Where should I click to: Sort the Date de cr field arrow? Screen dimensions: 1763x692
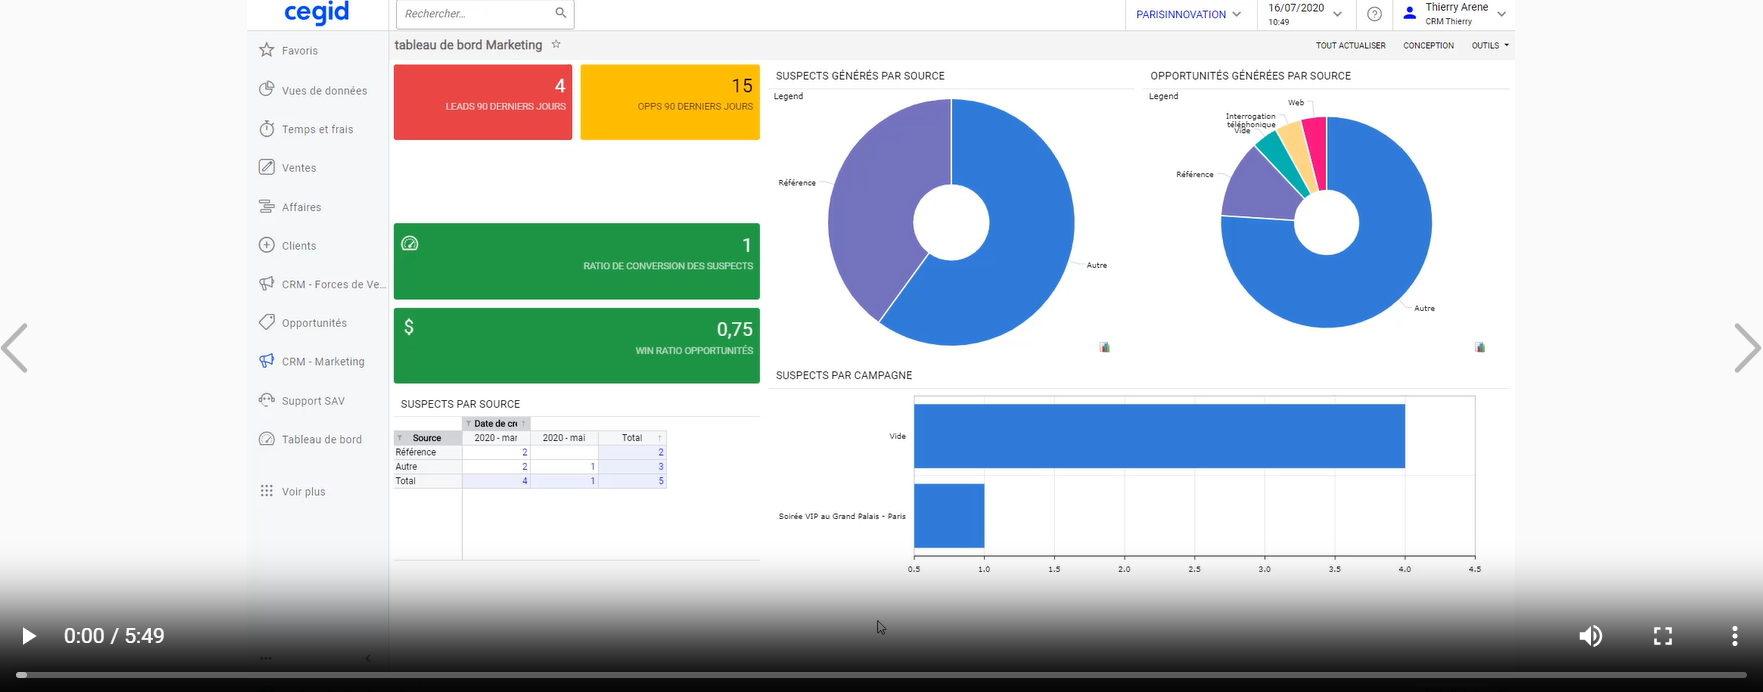point(523,424)
